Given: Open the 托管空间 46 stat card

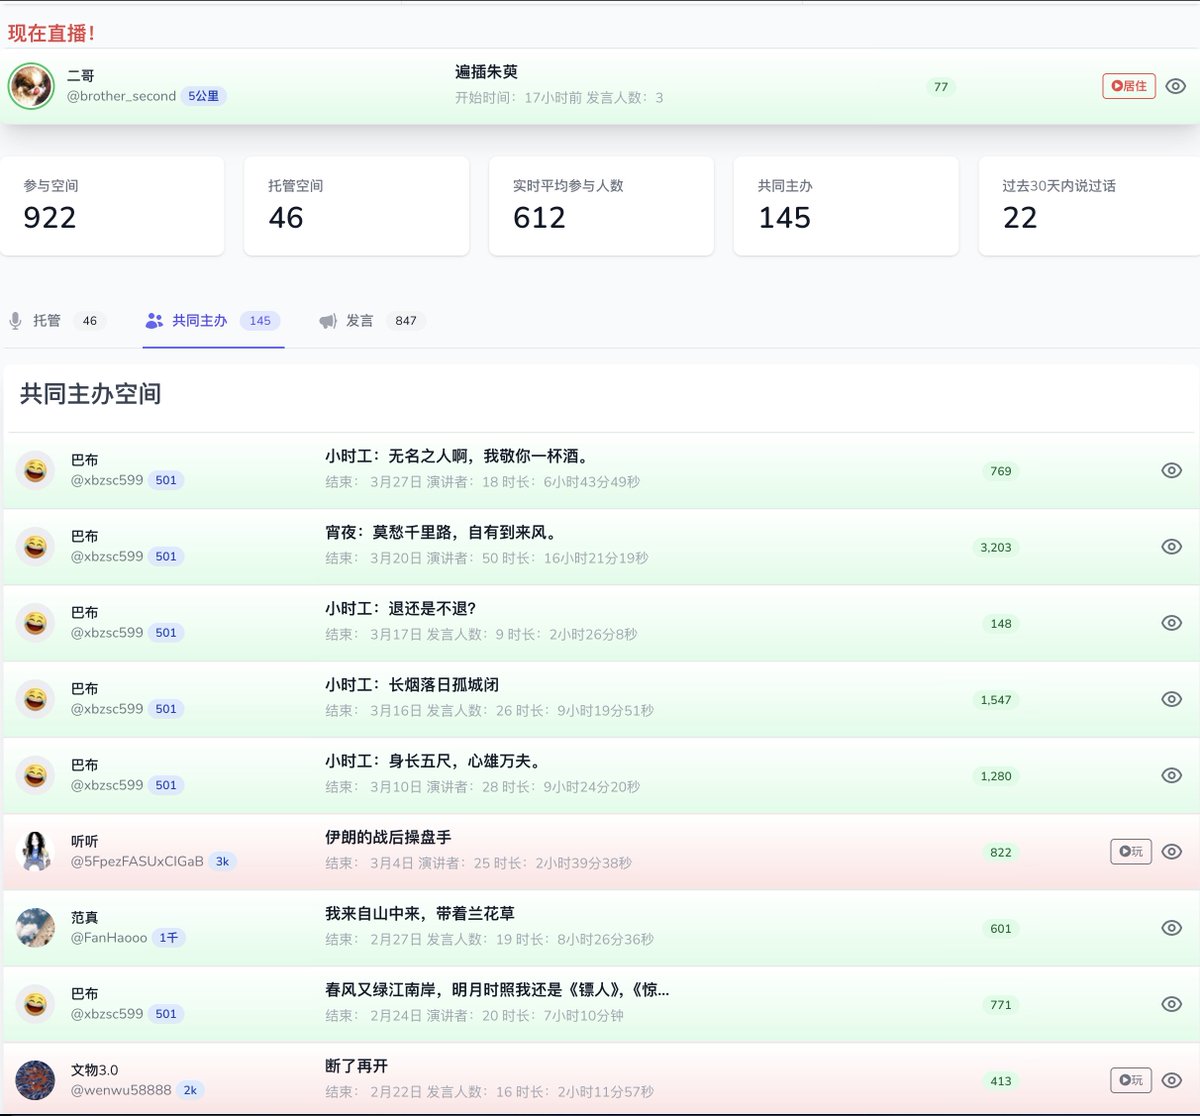Looking at the screenshot, I should 356,205.
